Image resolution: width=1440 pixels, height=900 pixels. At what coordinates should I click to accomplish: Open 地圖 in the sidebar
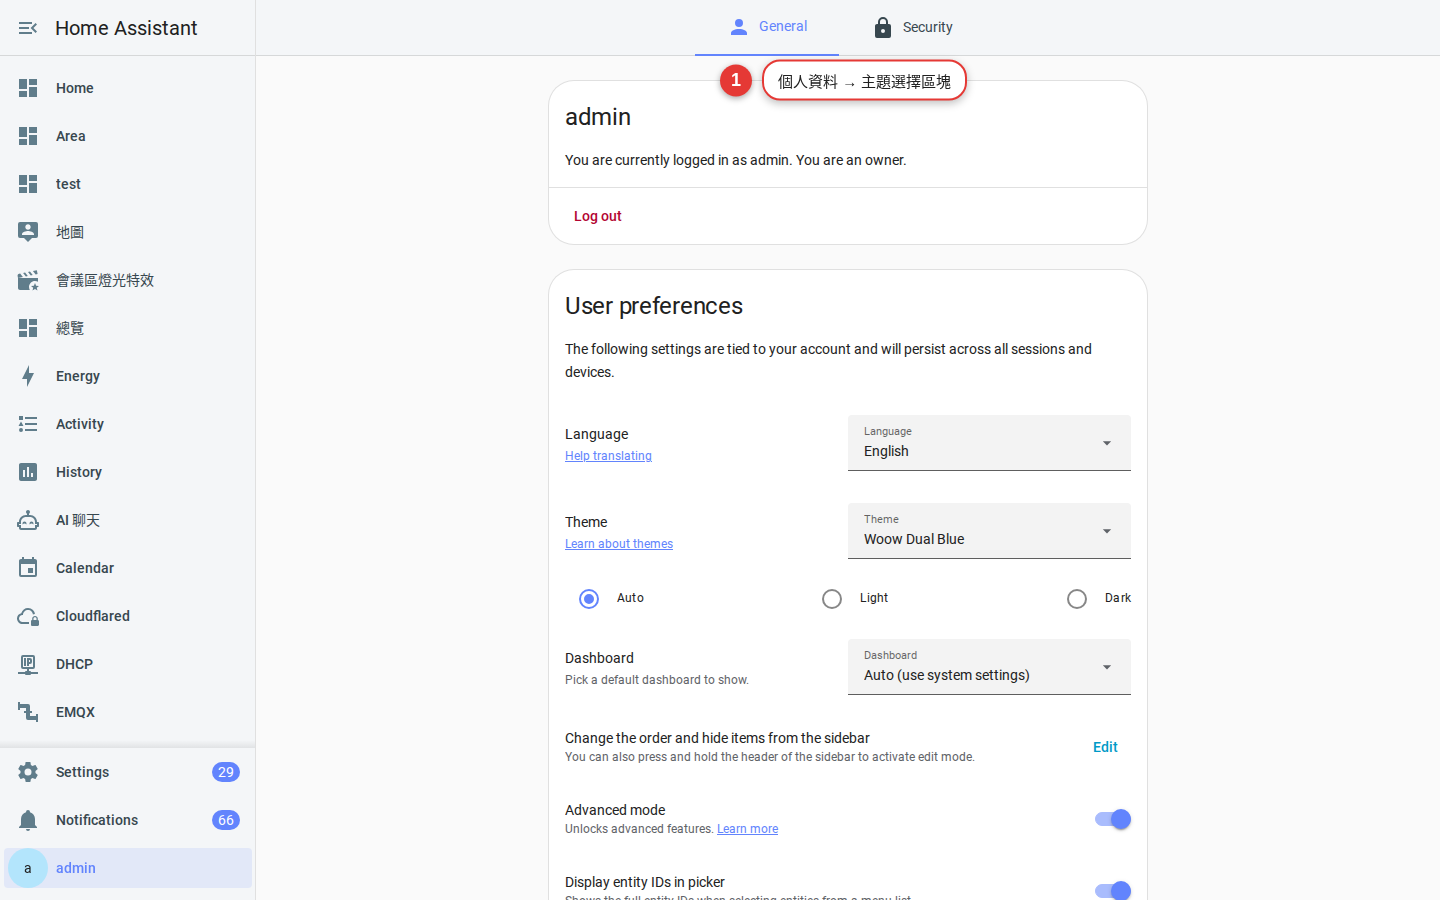[128, 232]
